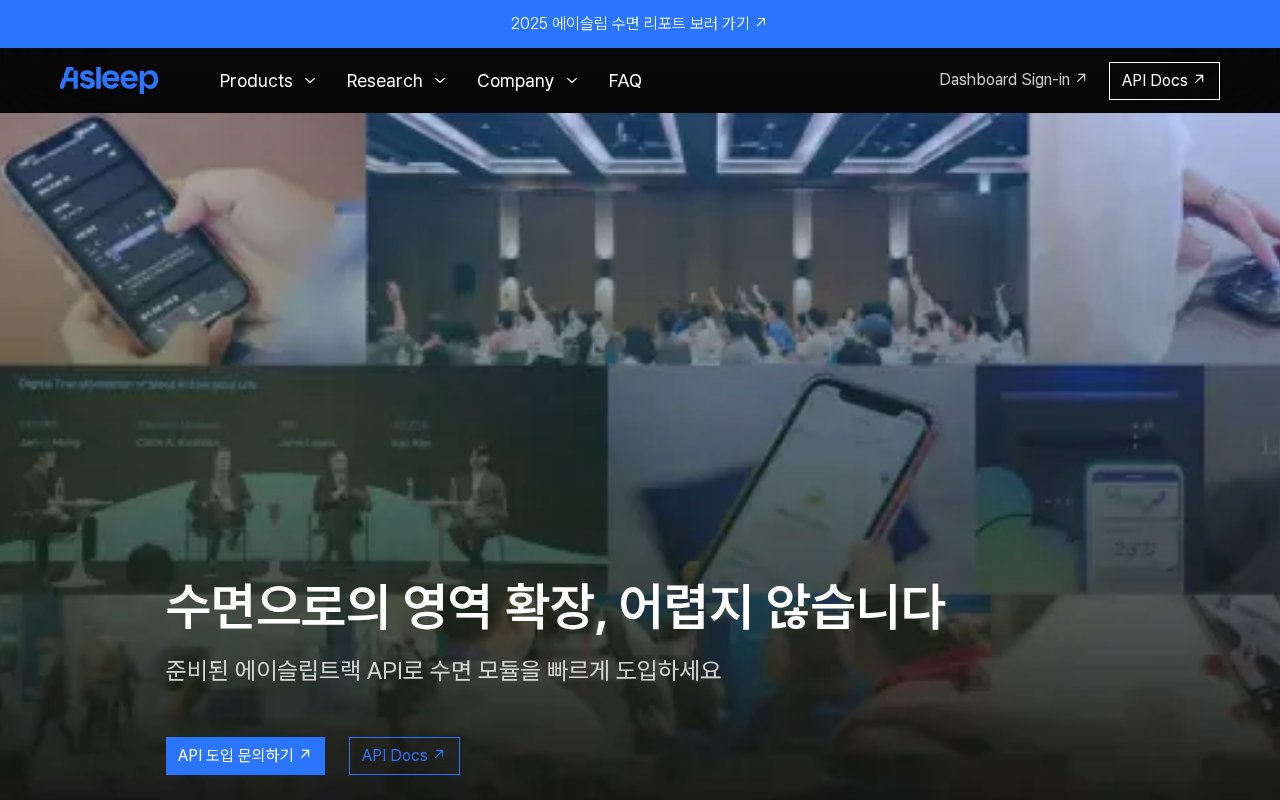The image size is (1280, 800).
Task: Open the outlined API Docs button in hero
Action: point(404,756)
